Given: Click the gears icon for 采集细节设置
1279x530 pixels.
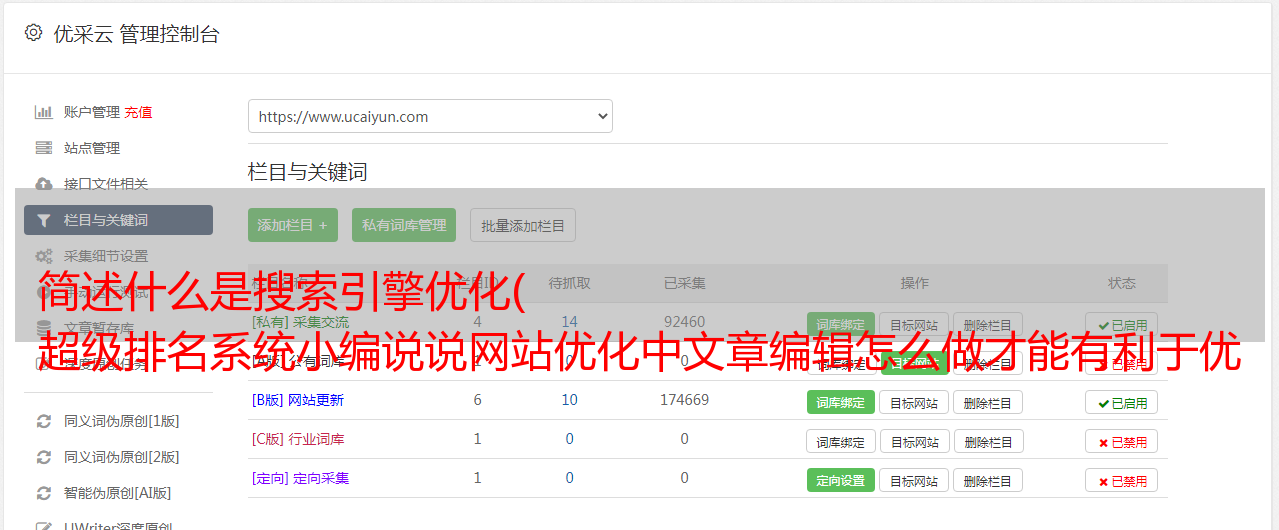Looking at the screenshot, I should click(x=43, y=256).
